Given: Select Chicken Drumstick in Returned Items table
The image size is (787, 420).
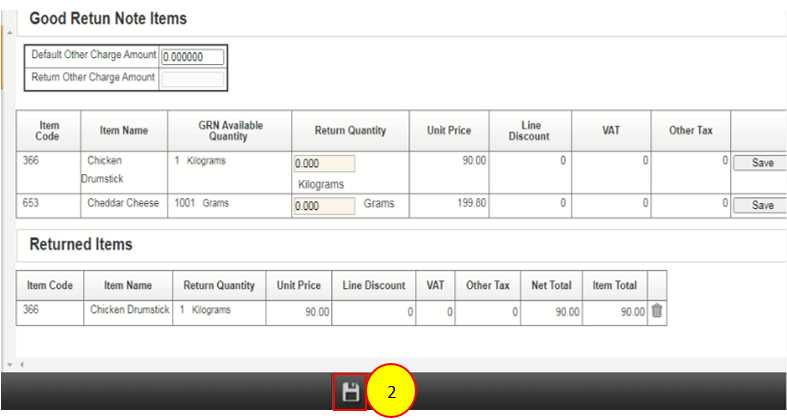Looking at the screenshot, I should point(128,311).
